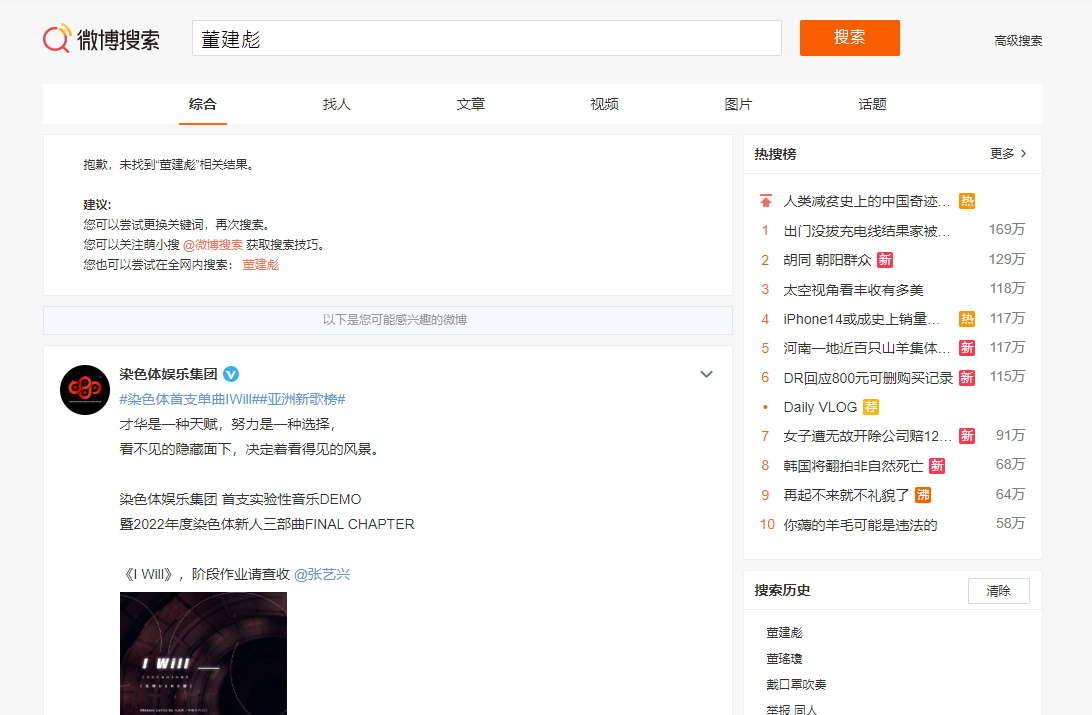Viewport: 1092px width, 715px height.
Task: Expand the post options chevron menu
Action: click(x=706, y=374)
